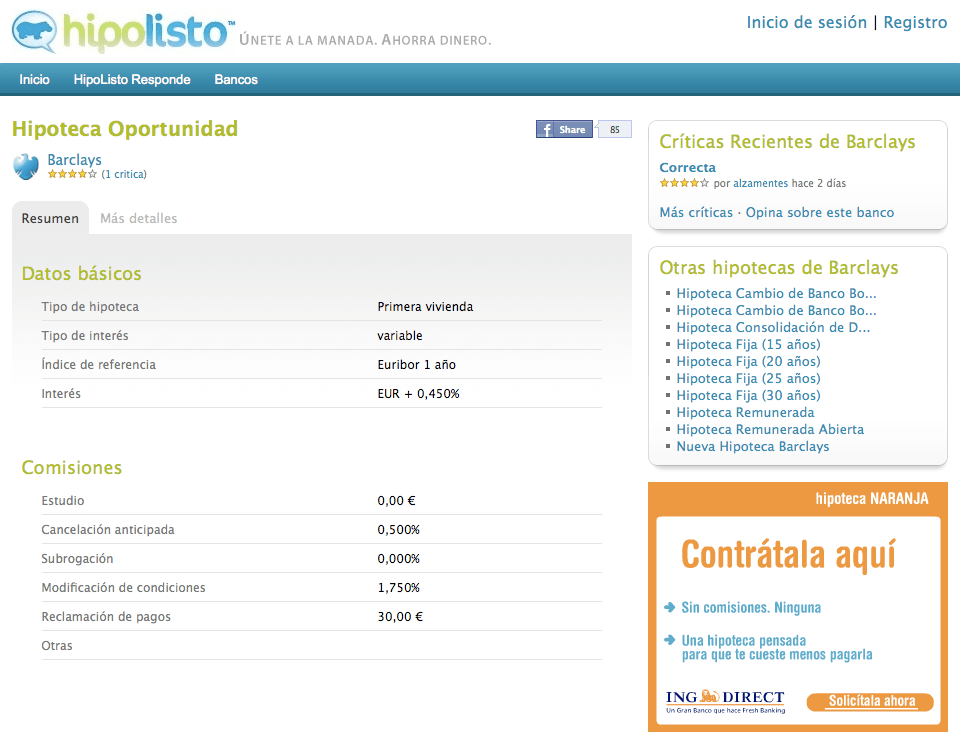The image size is (960, 740).
Task: Click the Barclays bank name link
Action: (75, 160)
